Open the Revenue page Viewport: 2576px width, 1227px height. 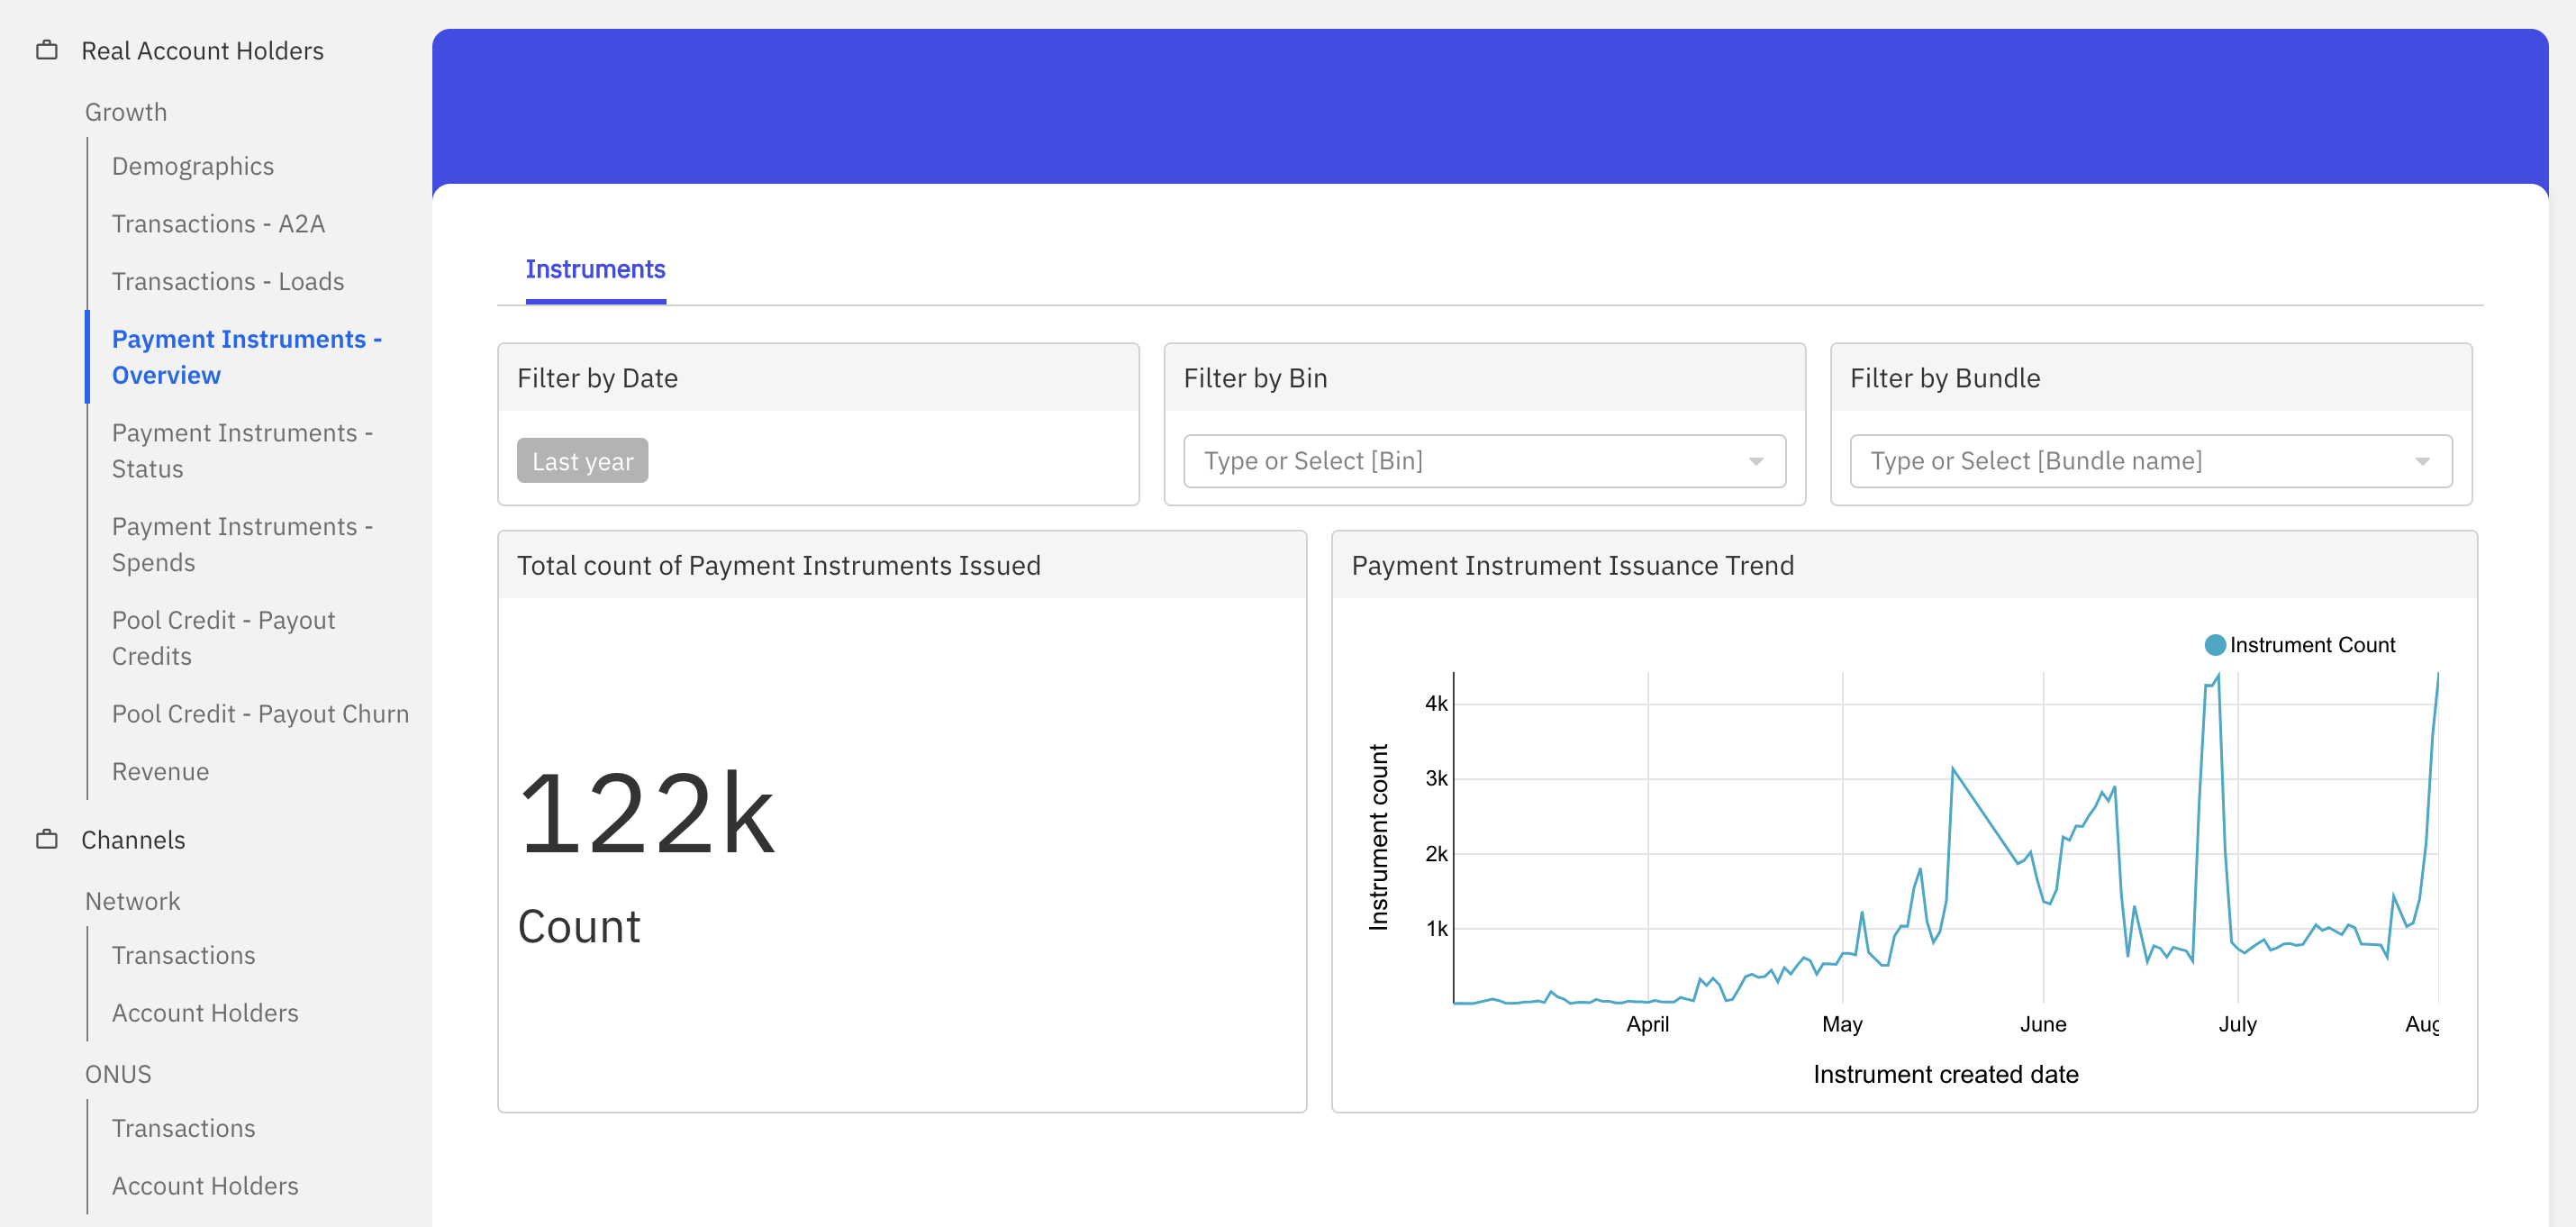coord(160,771)
